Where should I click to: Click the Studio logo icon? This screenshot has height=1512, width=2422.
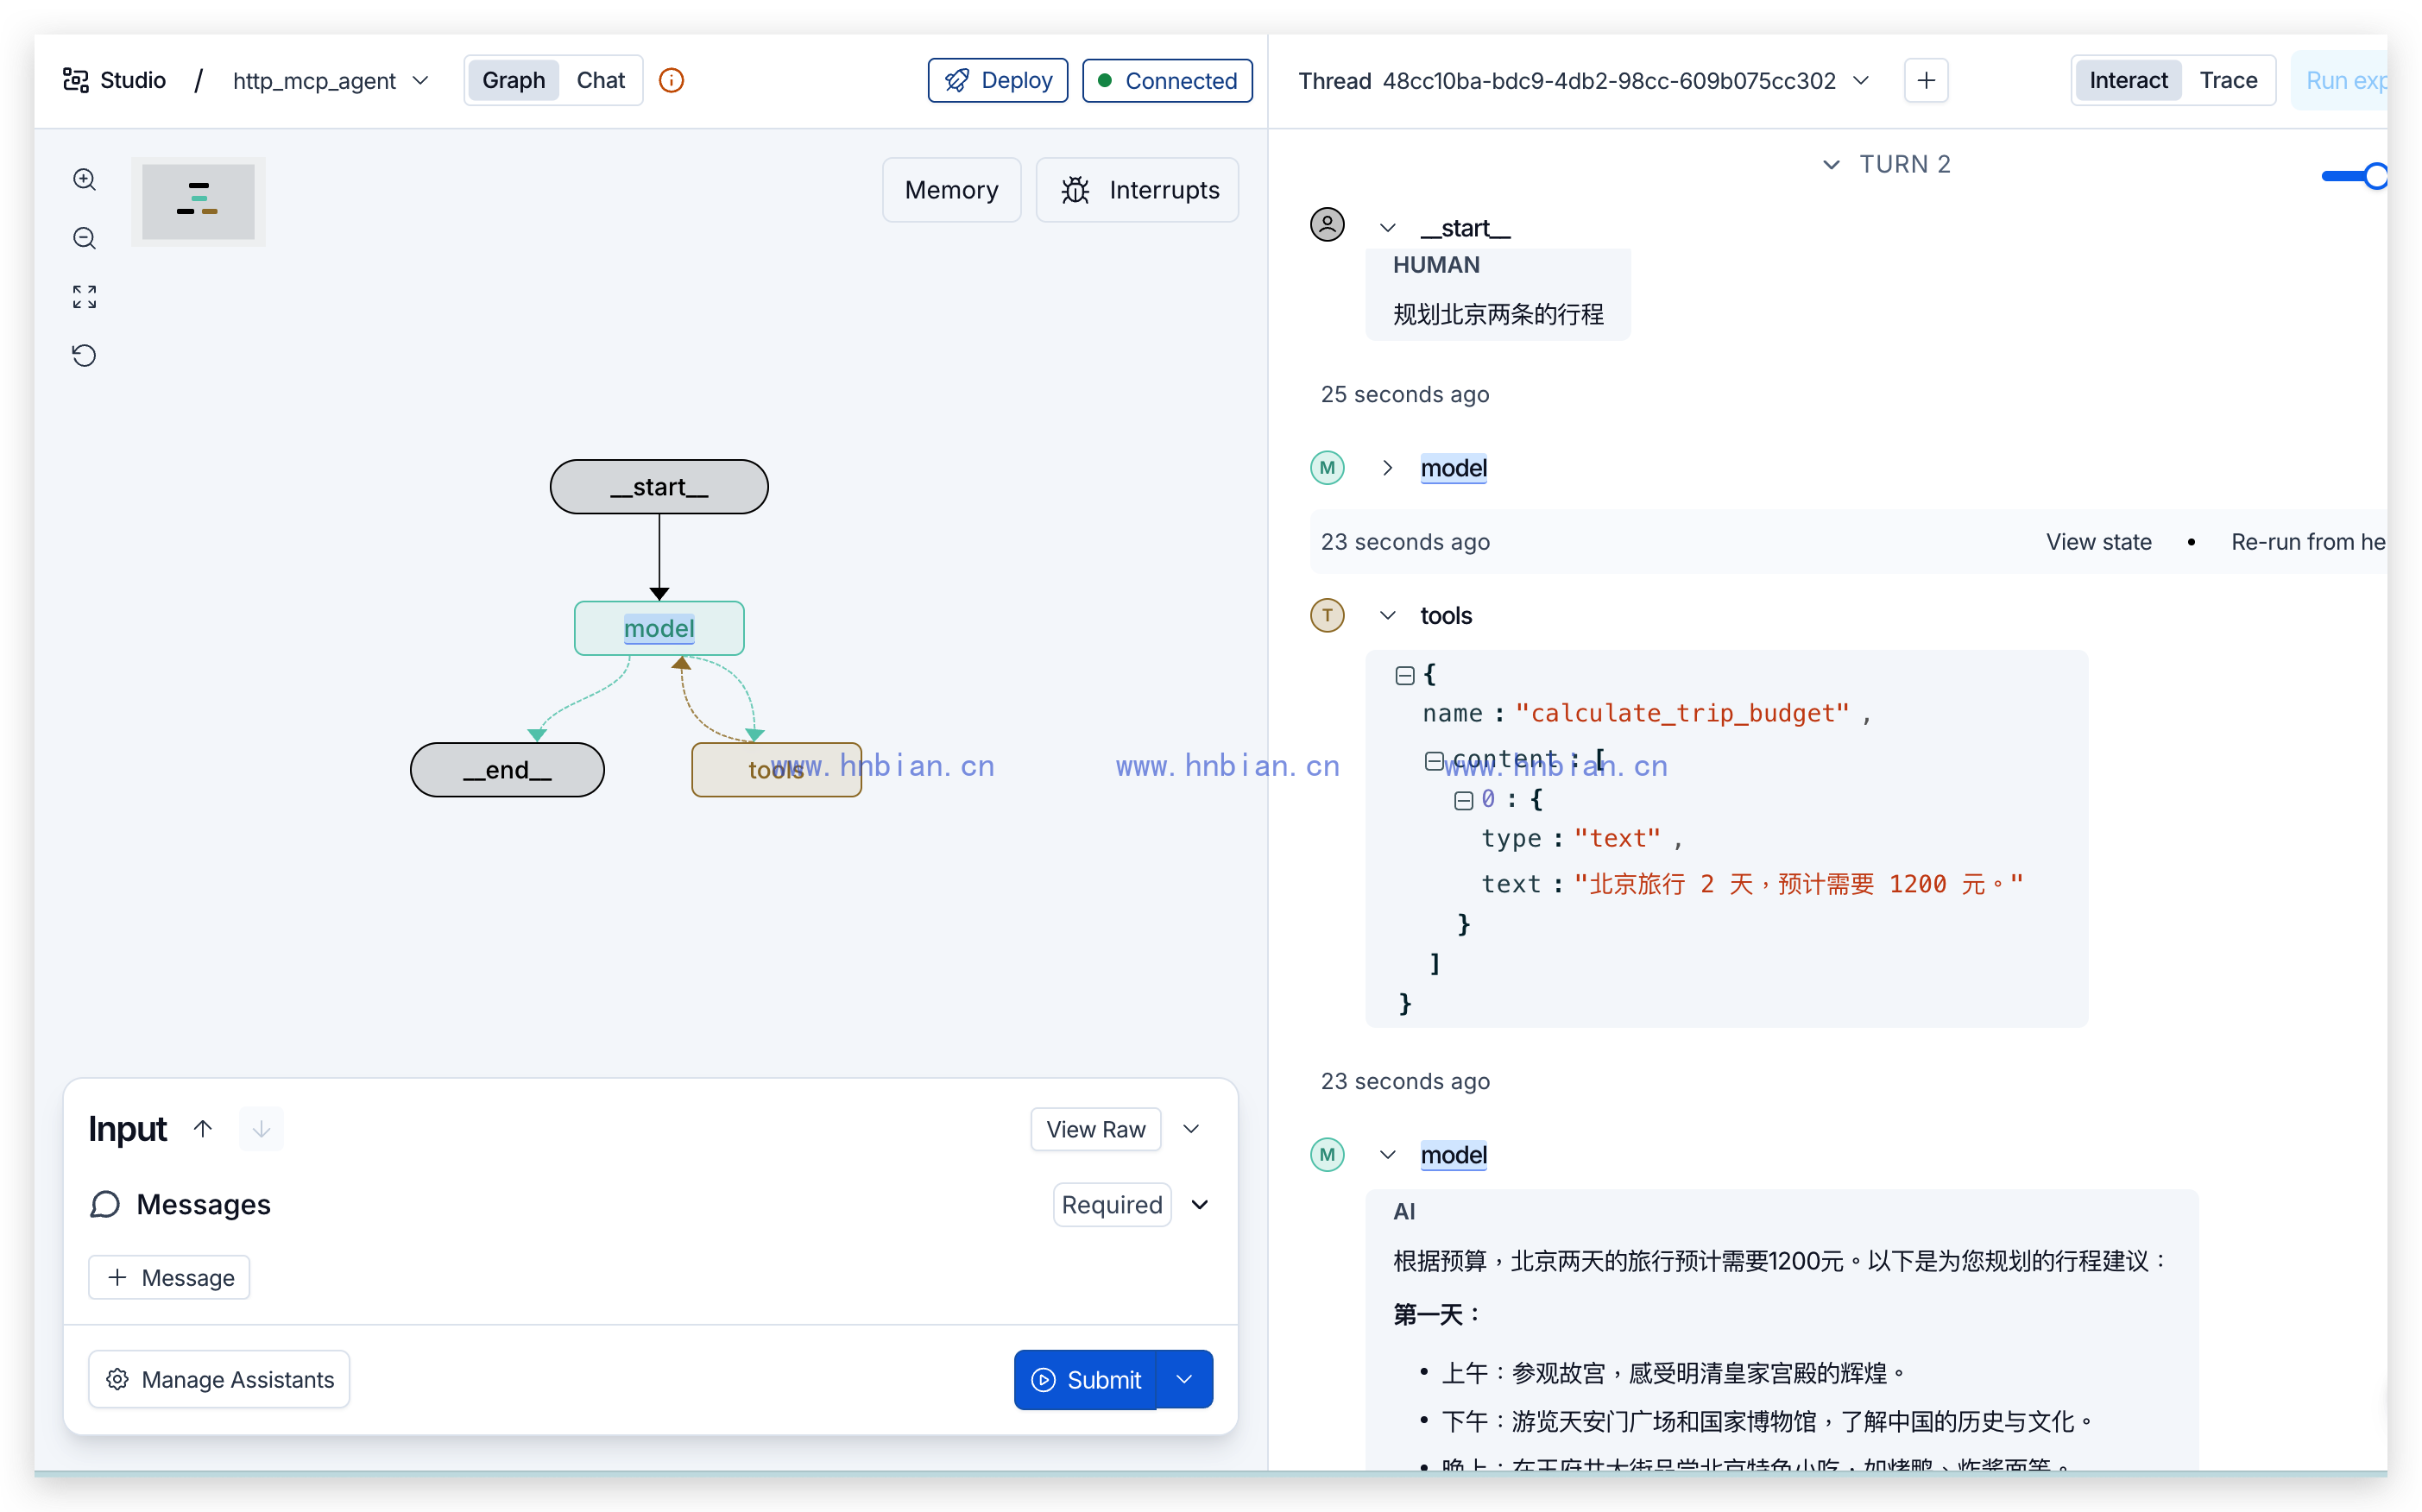[76, 80]
